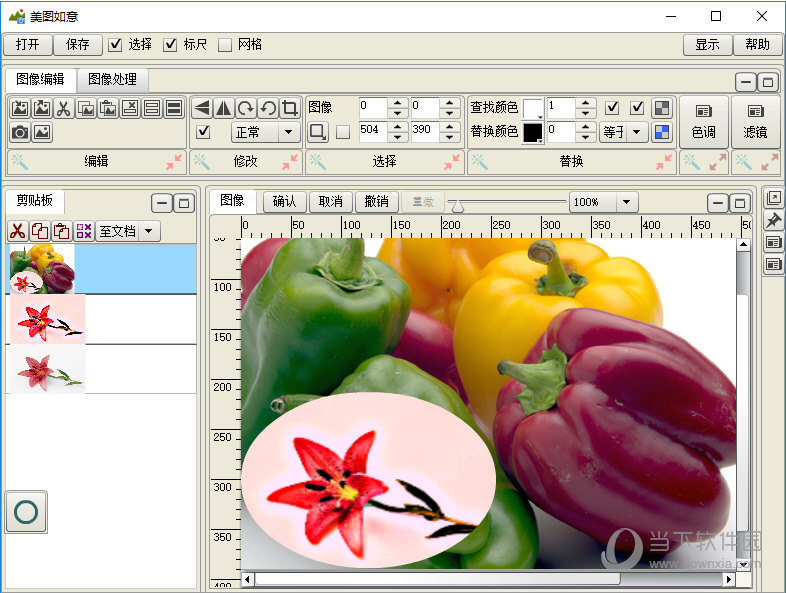Open the 至文档 dropdown arrow

coord(149,231)
